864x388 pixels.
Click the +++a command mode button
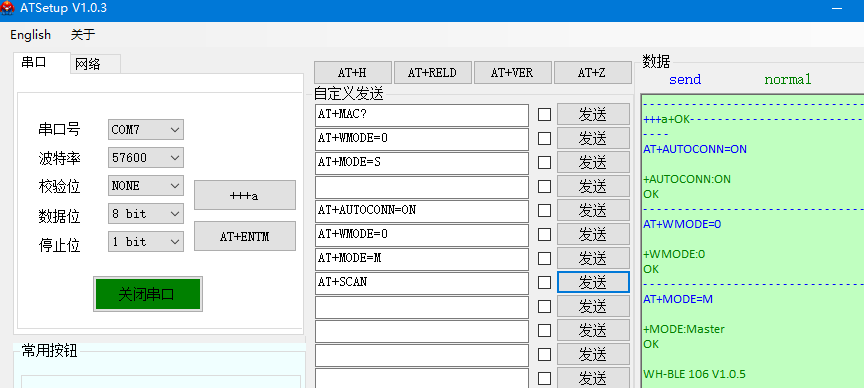pyautogui.click(x=245, y=195)
